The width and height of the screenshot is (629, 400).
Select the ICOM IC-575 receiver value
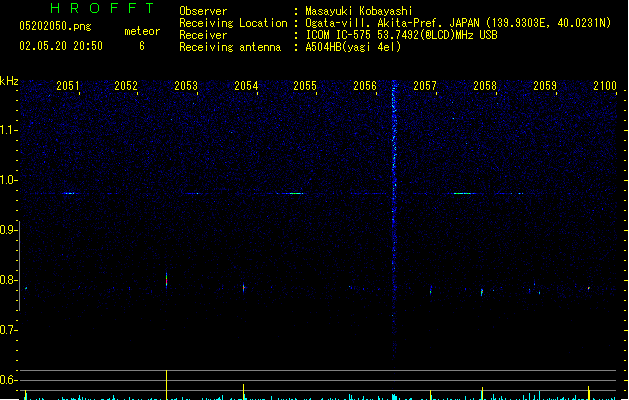pyautogui.click(x=401, y=35)
